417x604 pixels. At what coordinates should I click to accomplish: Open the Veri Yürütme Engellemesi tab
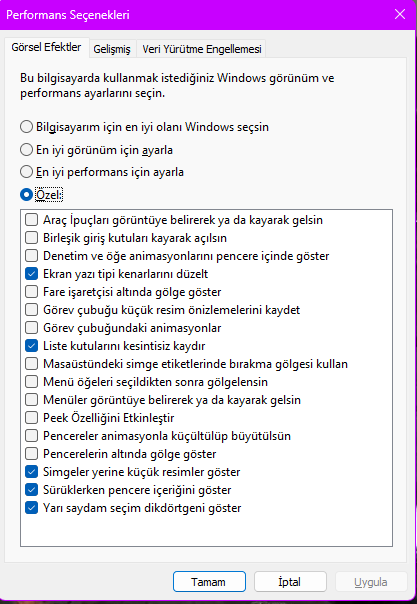pyautogui.click(x=202, y=49)
